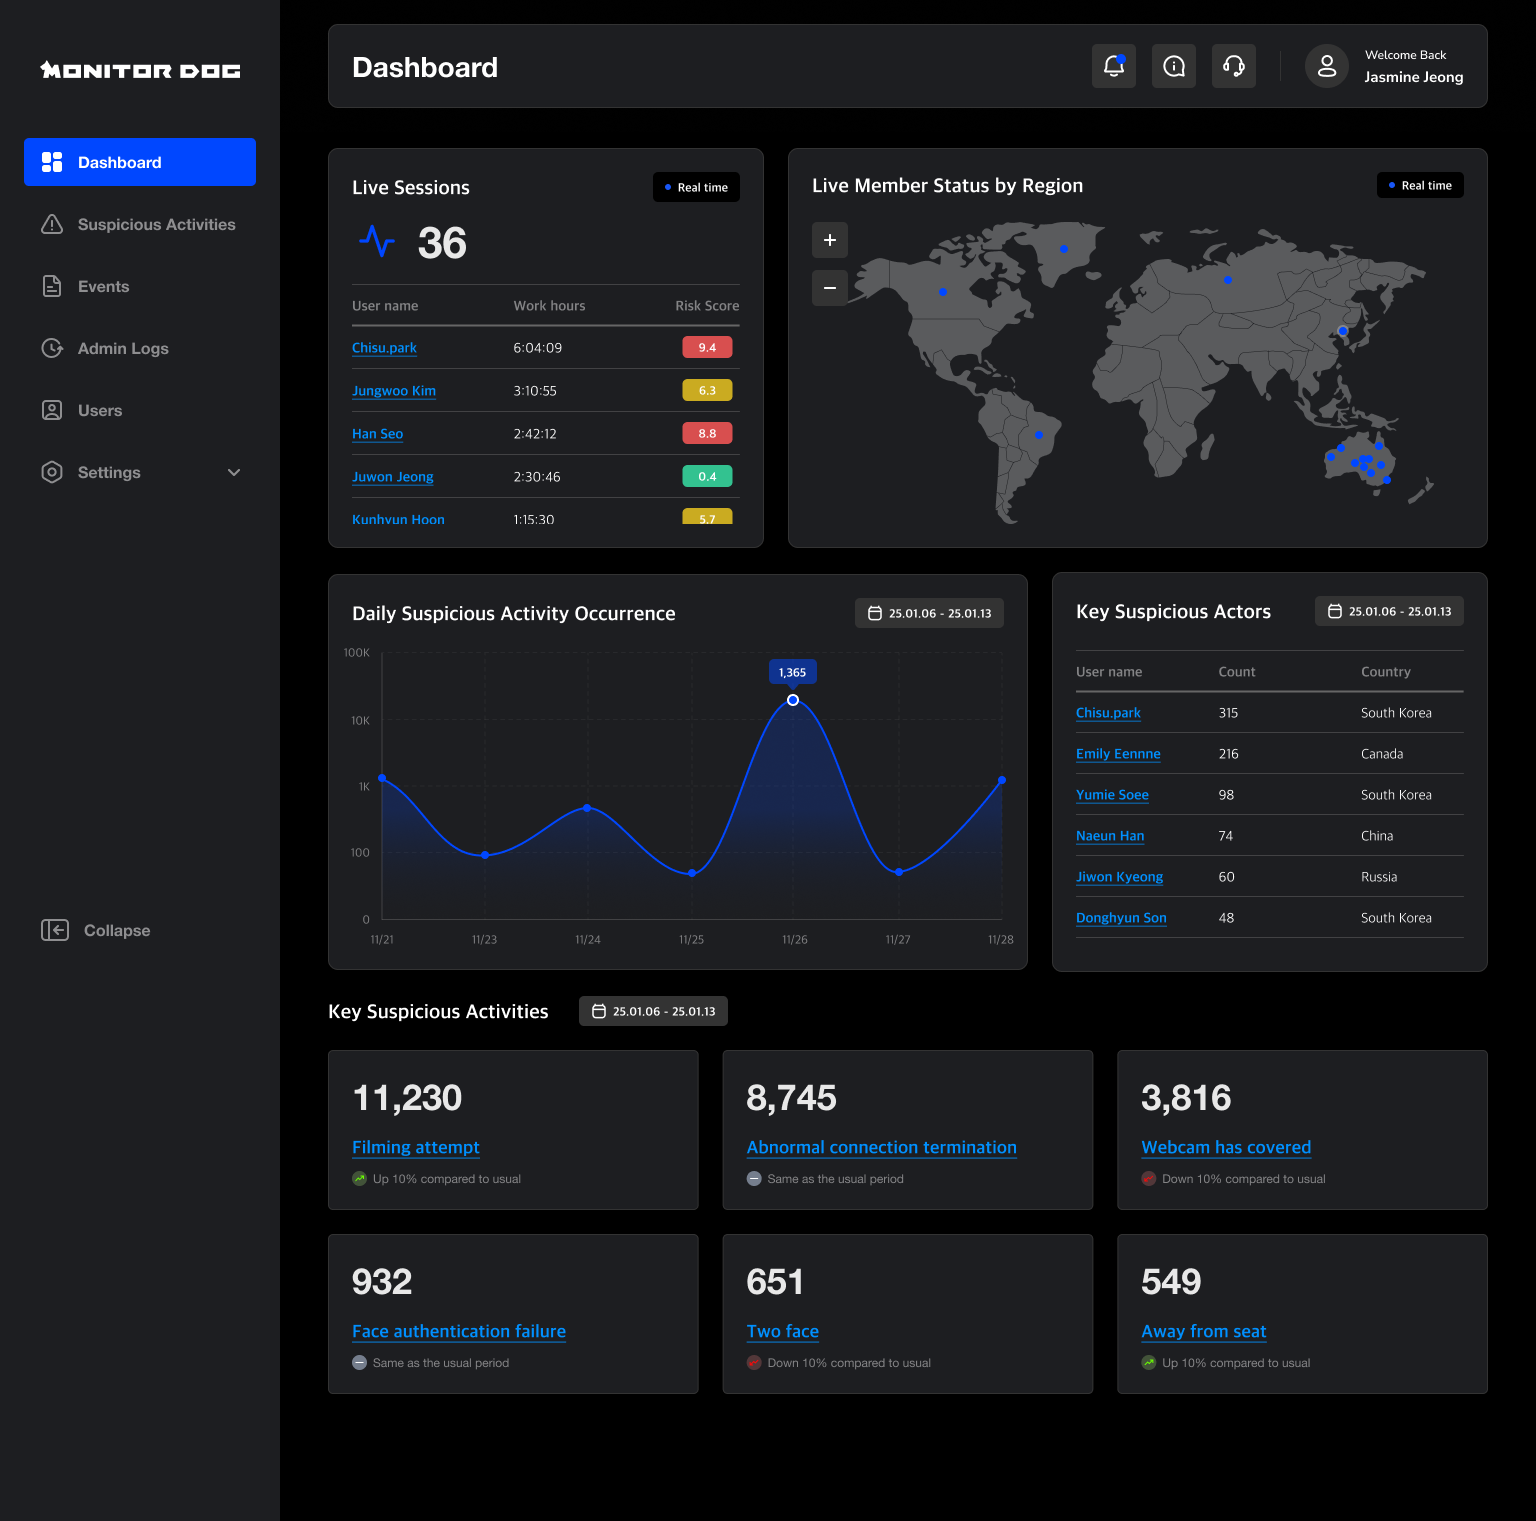
Task: Expand the Settings menu chevron
Action: [233, 472]
